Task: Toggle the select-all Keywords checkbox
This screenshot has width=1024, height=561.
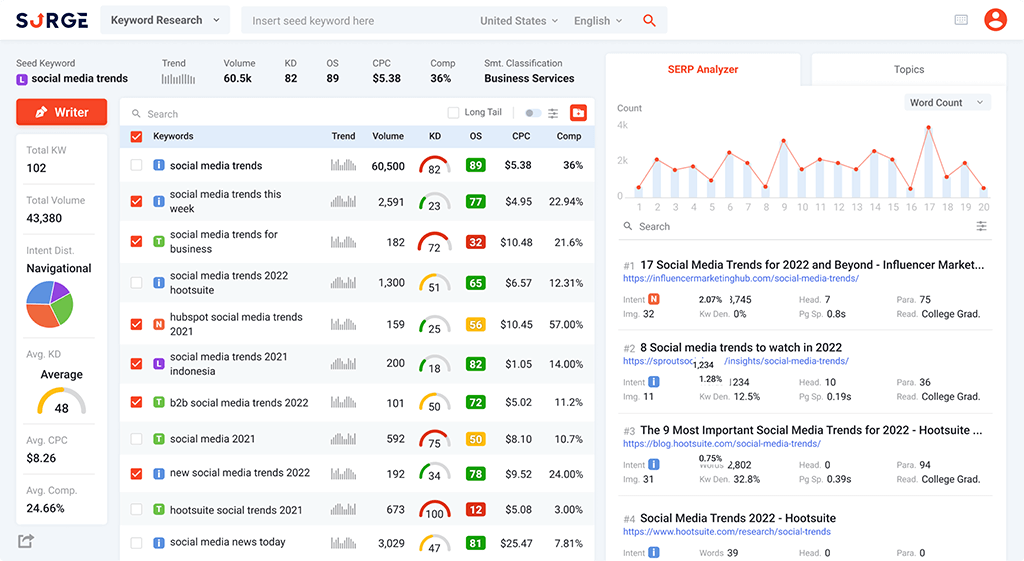Action: click(136, 136)
